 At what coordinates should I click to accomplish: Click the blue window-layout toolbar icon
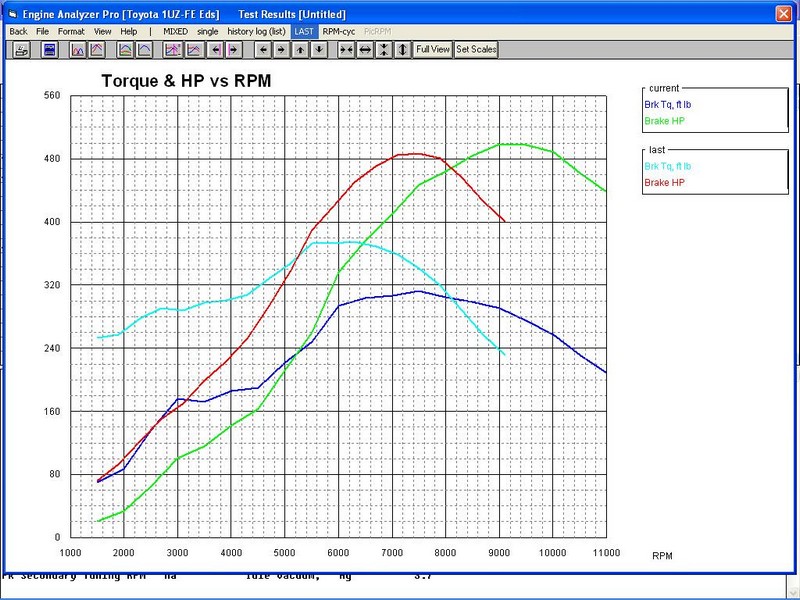tap(49, 49)
